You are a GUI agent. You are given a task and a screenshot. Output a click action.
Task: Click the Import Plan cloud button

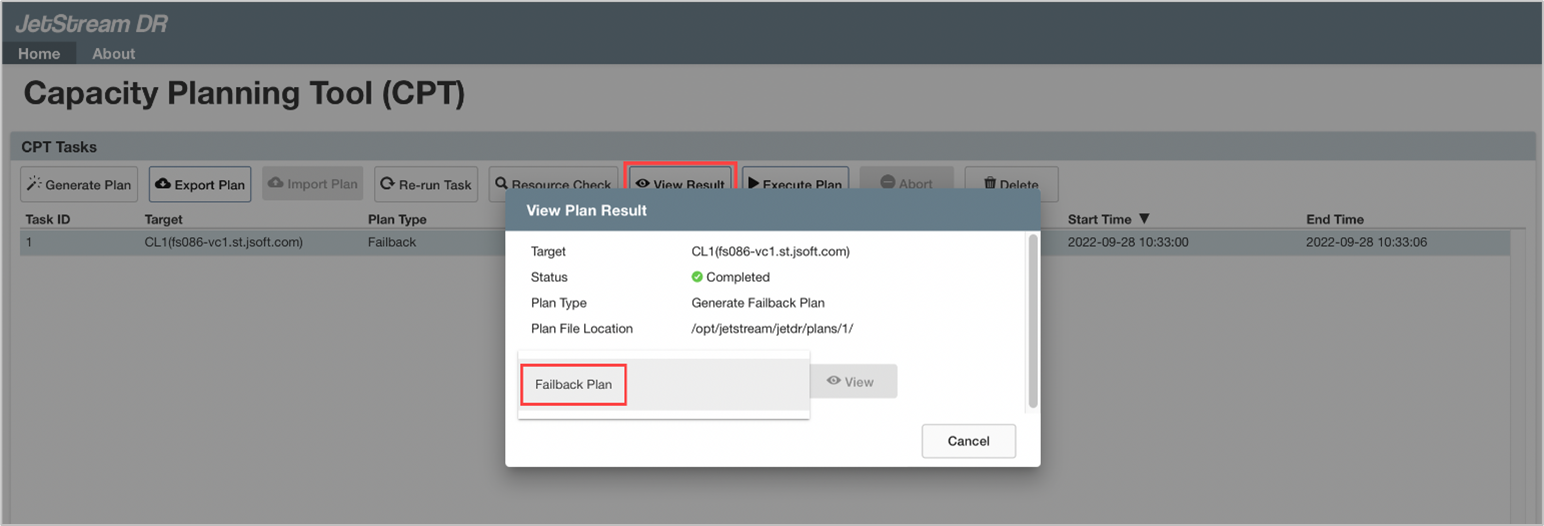coord(313,184)
